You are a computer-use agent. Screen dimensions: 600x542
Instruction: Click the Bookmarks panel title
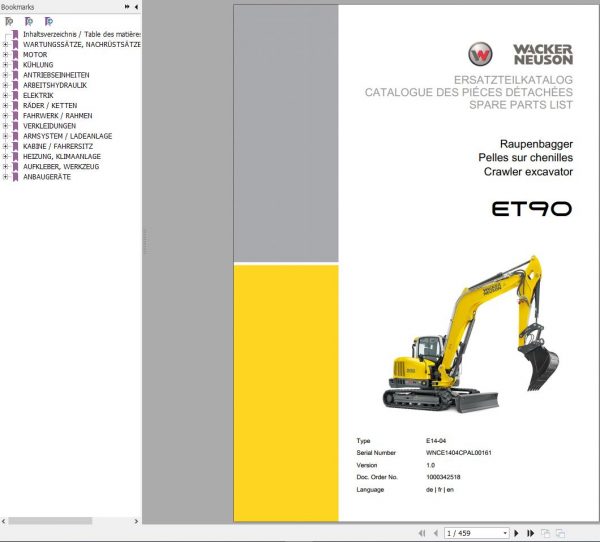point(18,7)
